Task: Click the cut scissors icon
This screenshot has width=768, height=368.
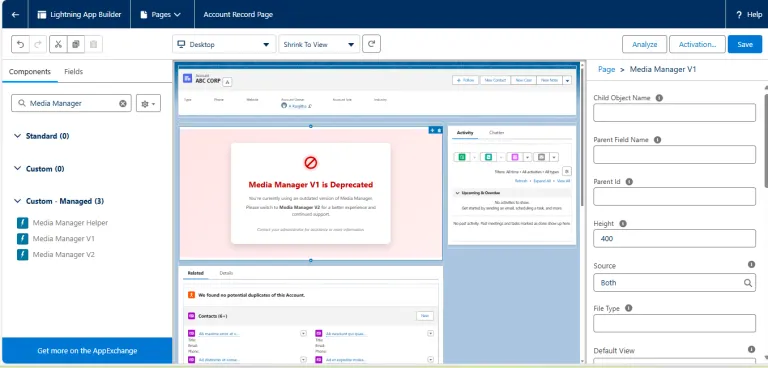Action: click(58, 45)
